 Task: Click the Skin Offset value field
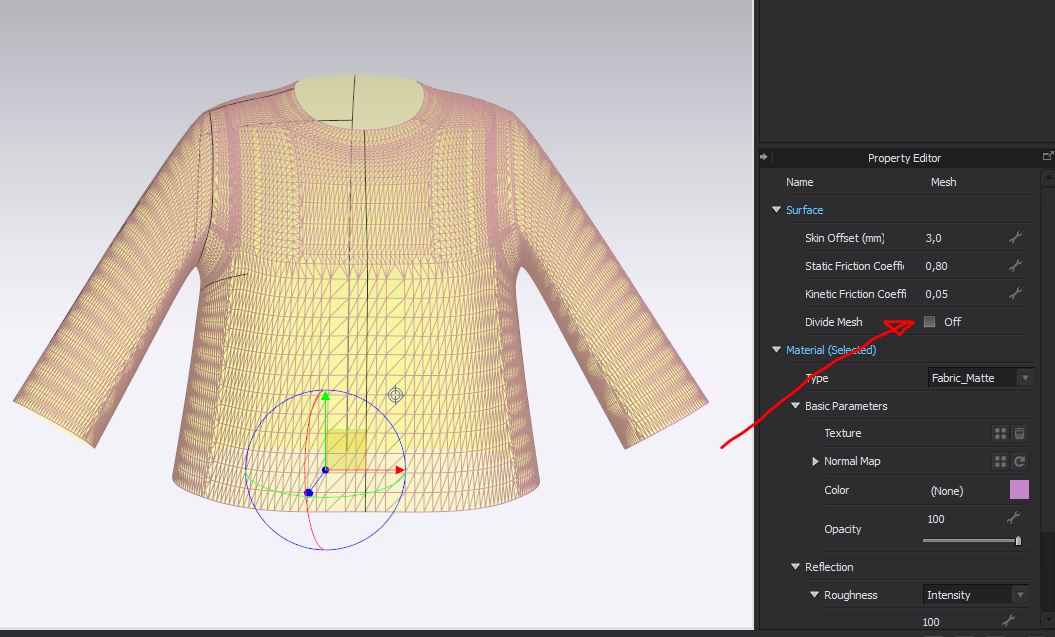coord(960,238)
